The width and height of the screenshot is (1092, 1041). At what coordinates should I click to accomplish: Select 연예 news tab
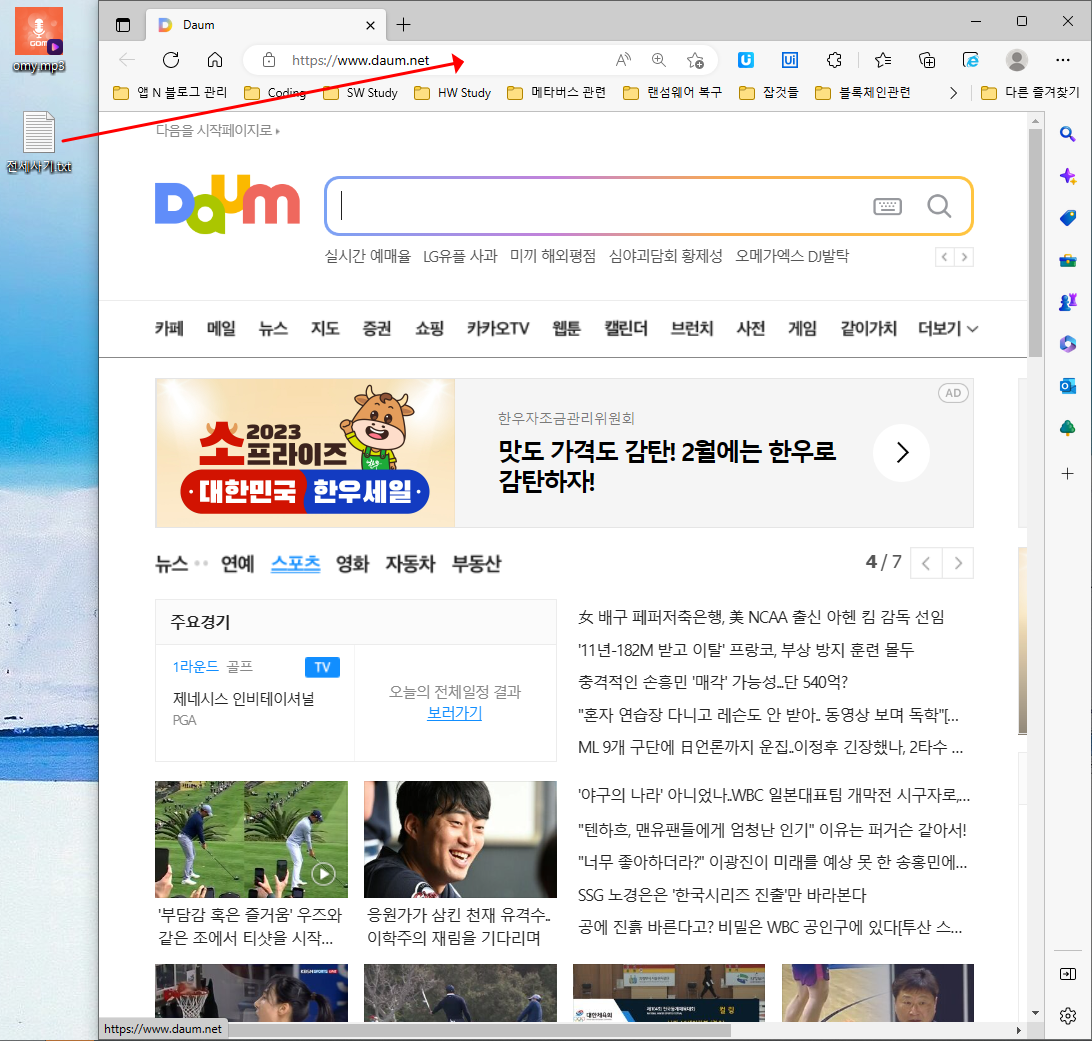pyautogui.click(x=237, y=563)
